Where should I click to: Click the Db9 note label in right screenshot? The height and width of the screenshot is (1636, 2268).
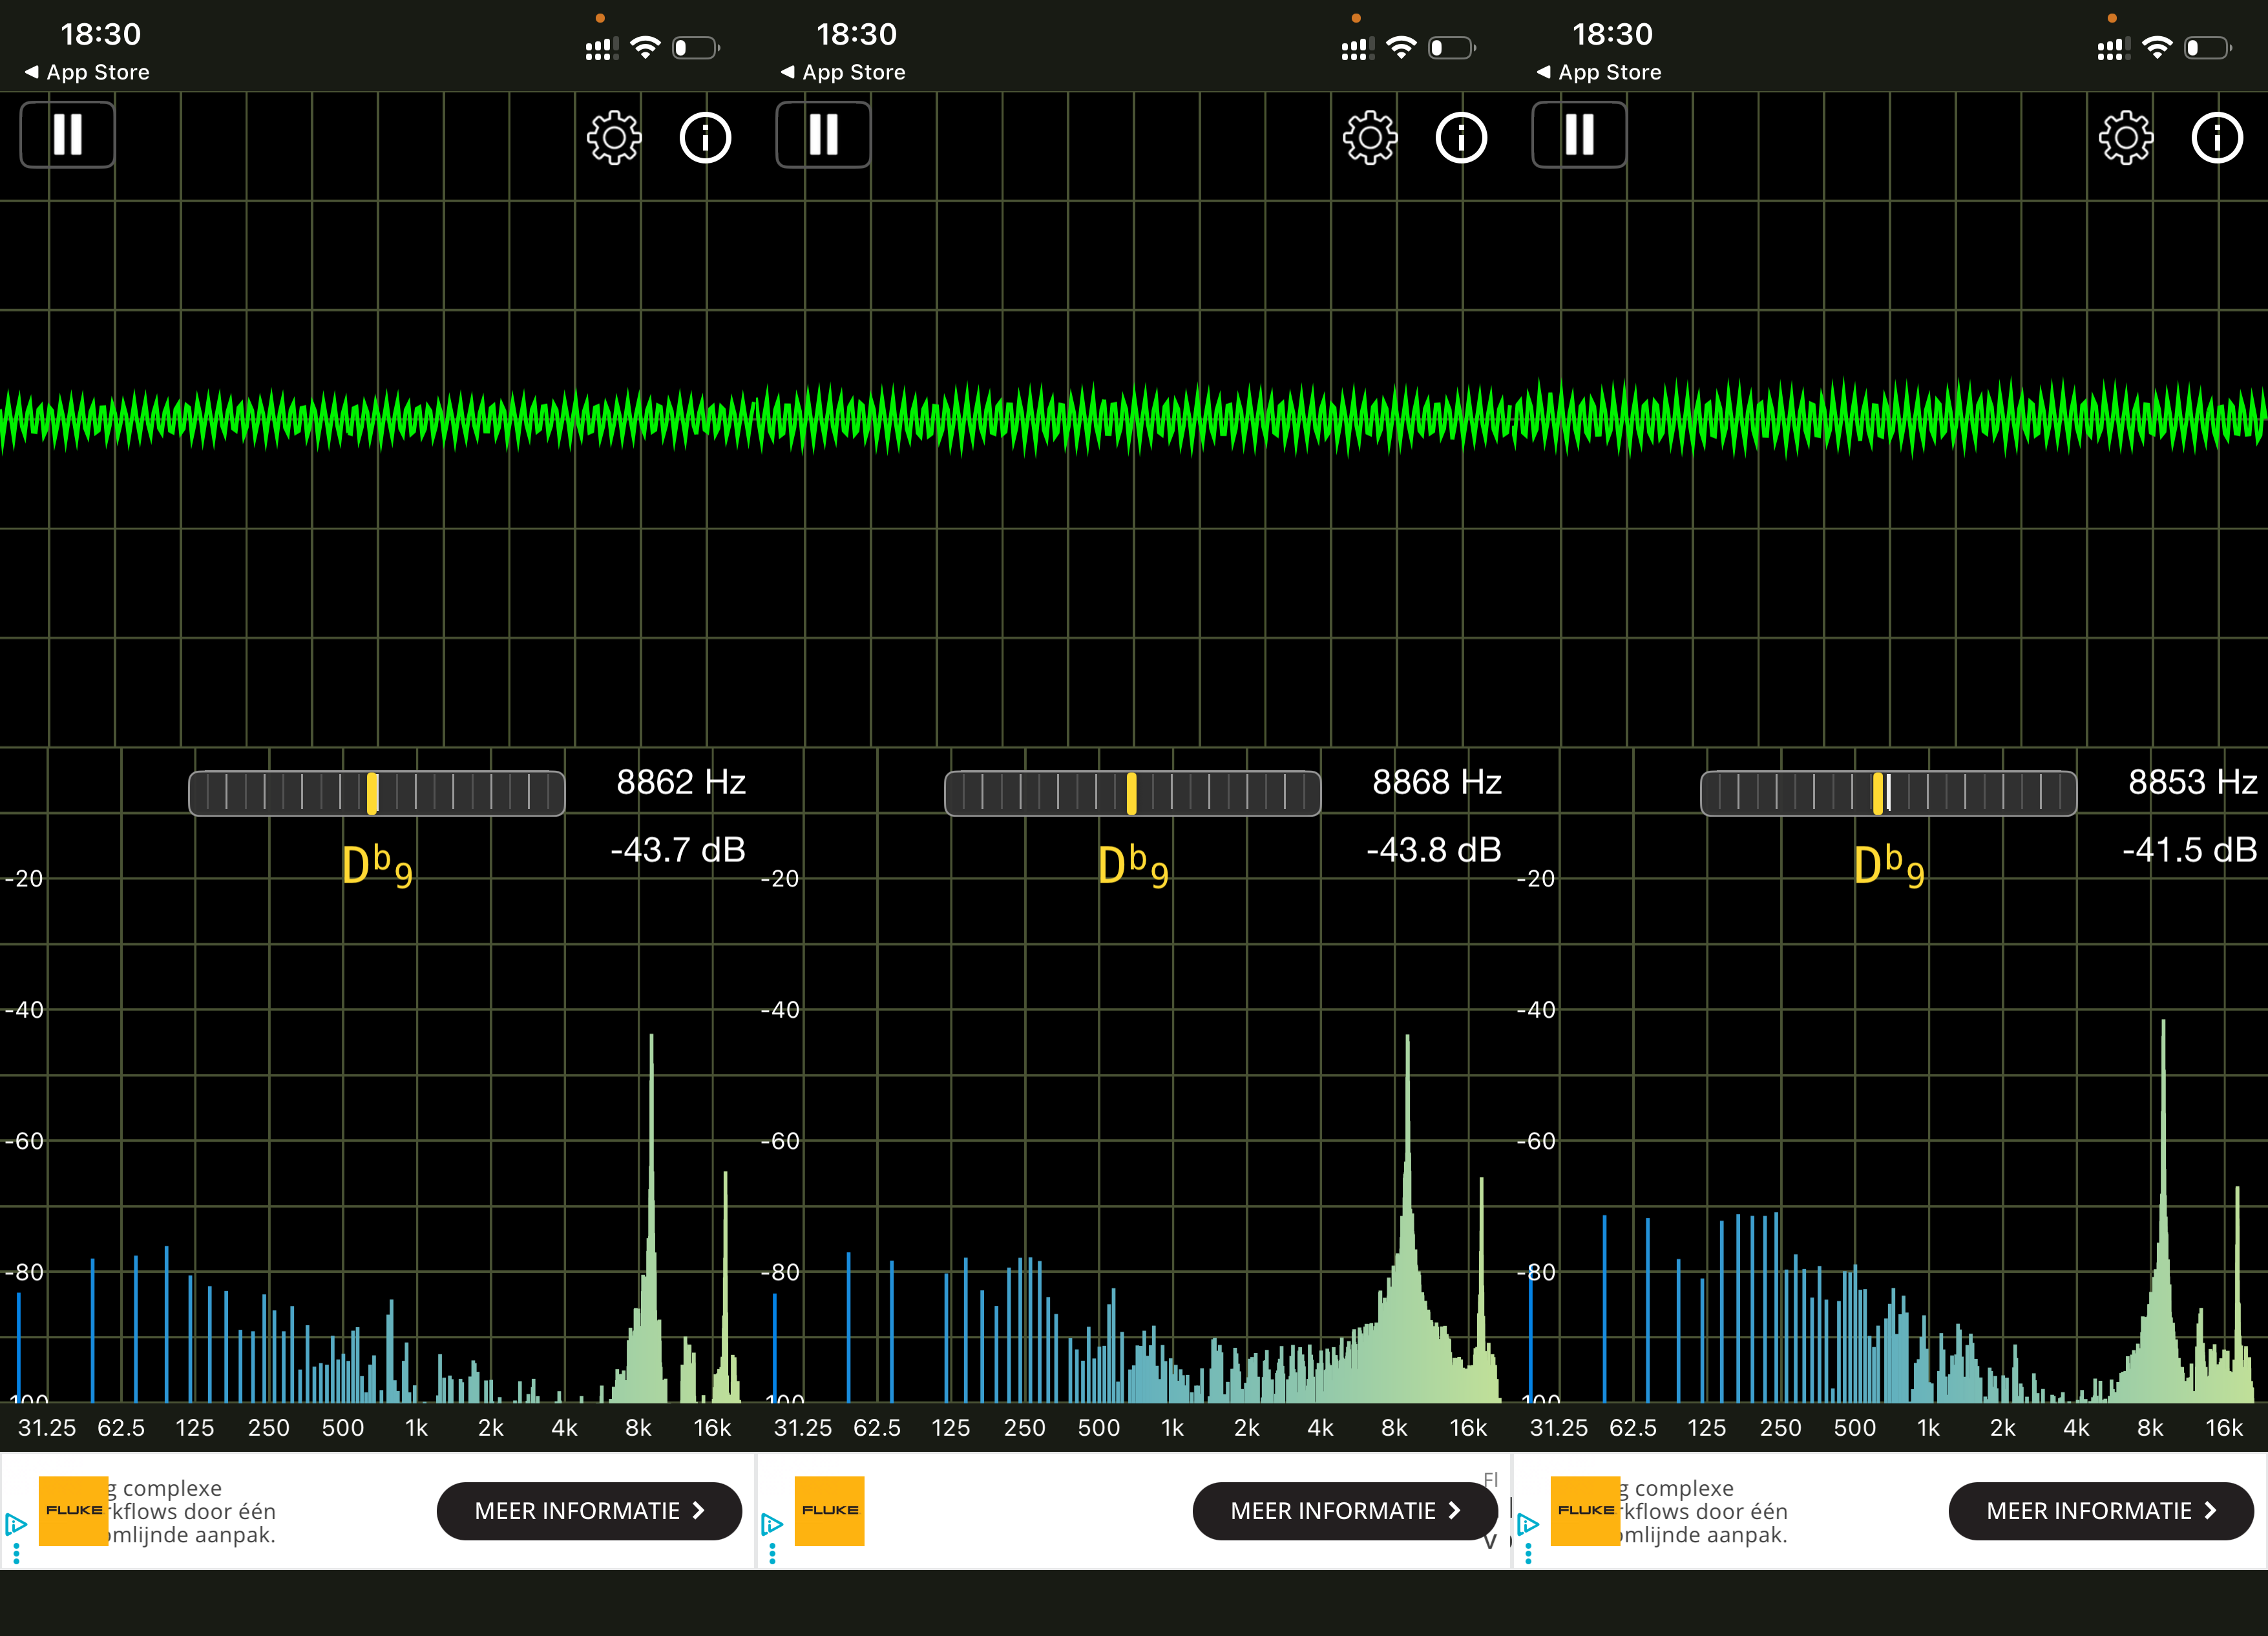[1889, 866]
